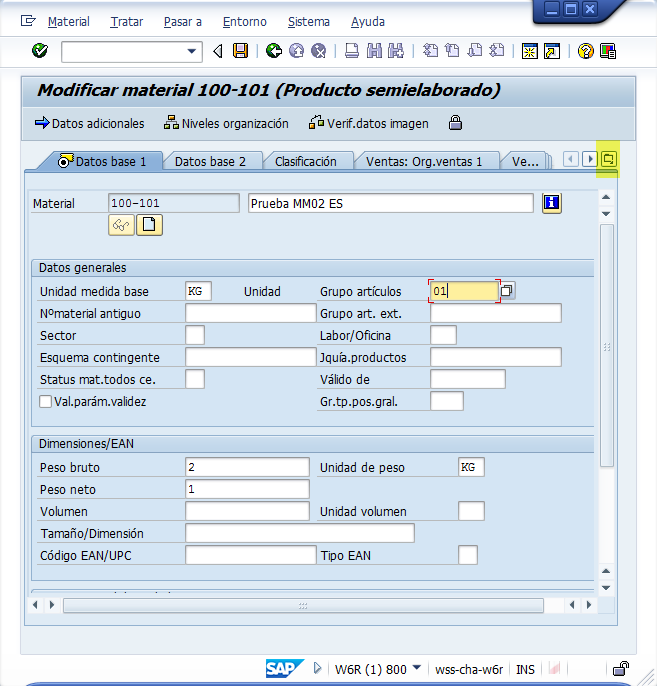Open the Material menu
Viewport: 657px width, 686px height.
pos(69,21)
